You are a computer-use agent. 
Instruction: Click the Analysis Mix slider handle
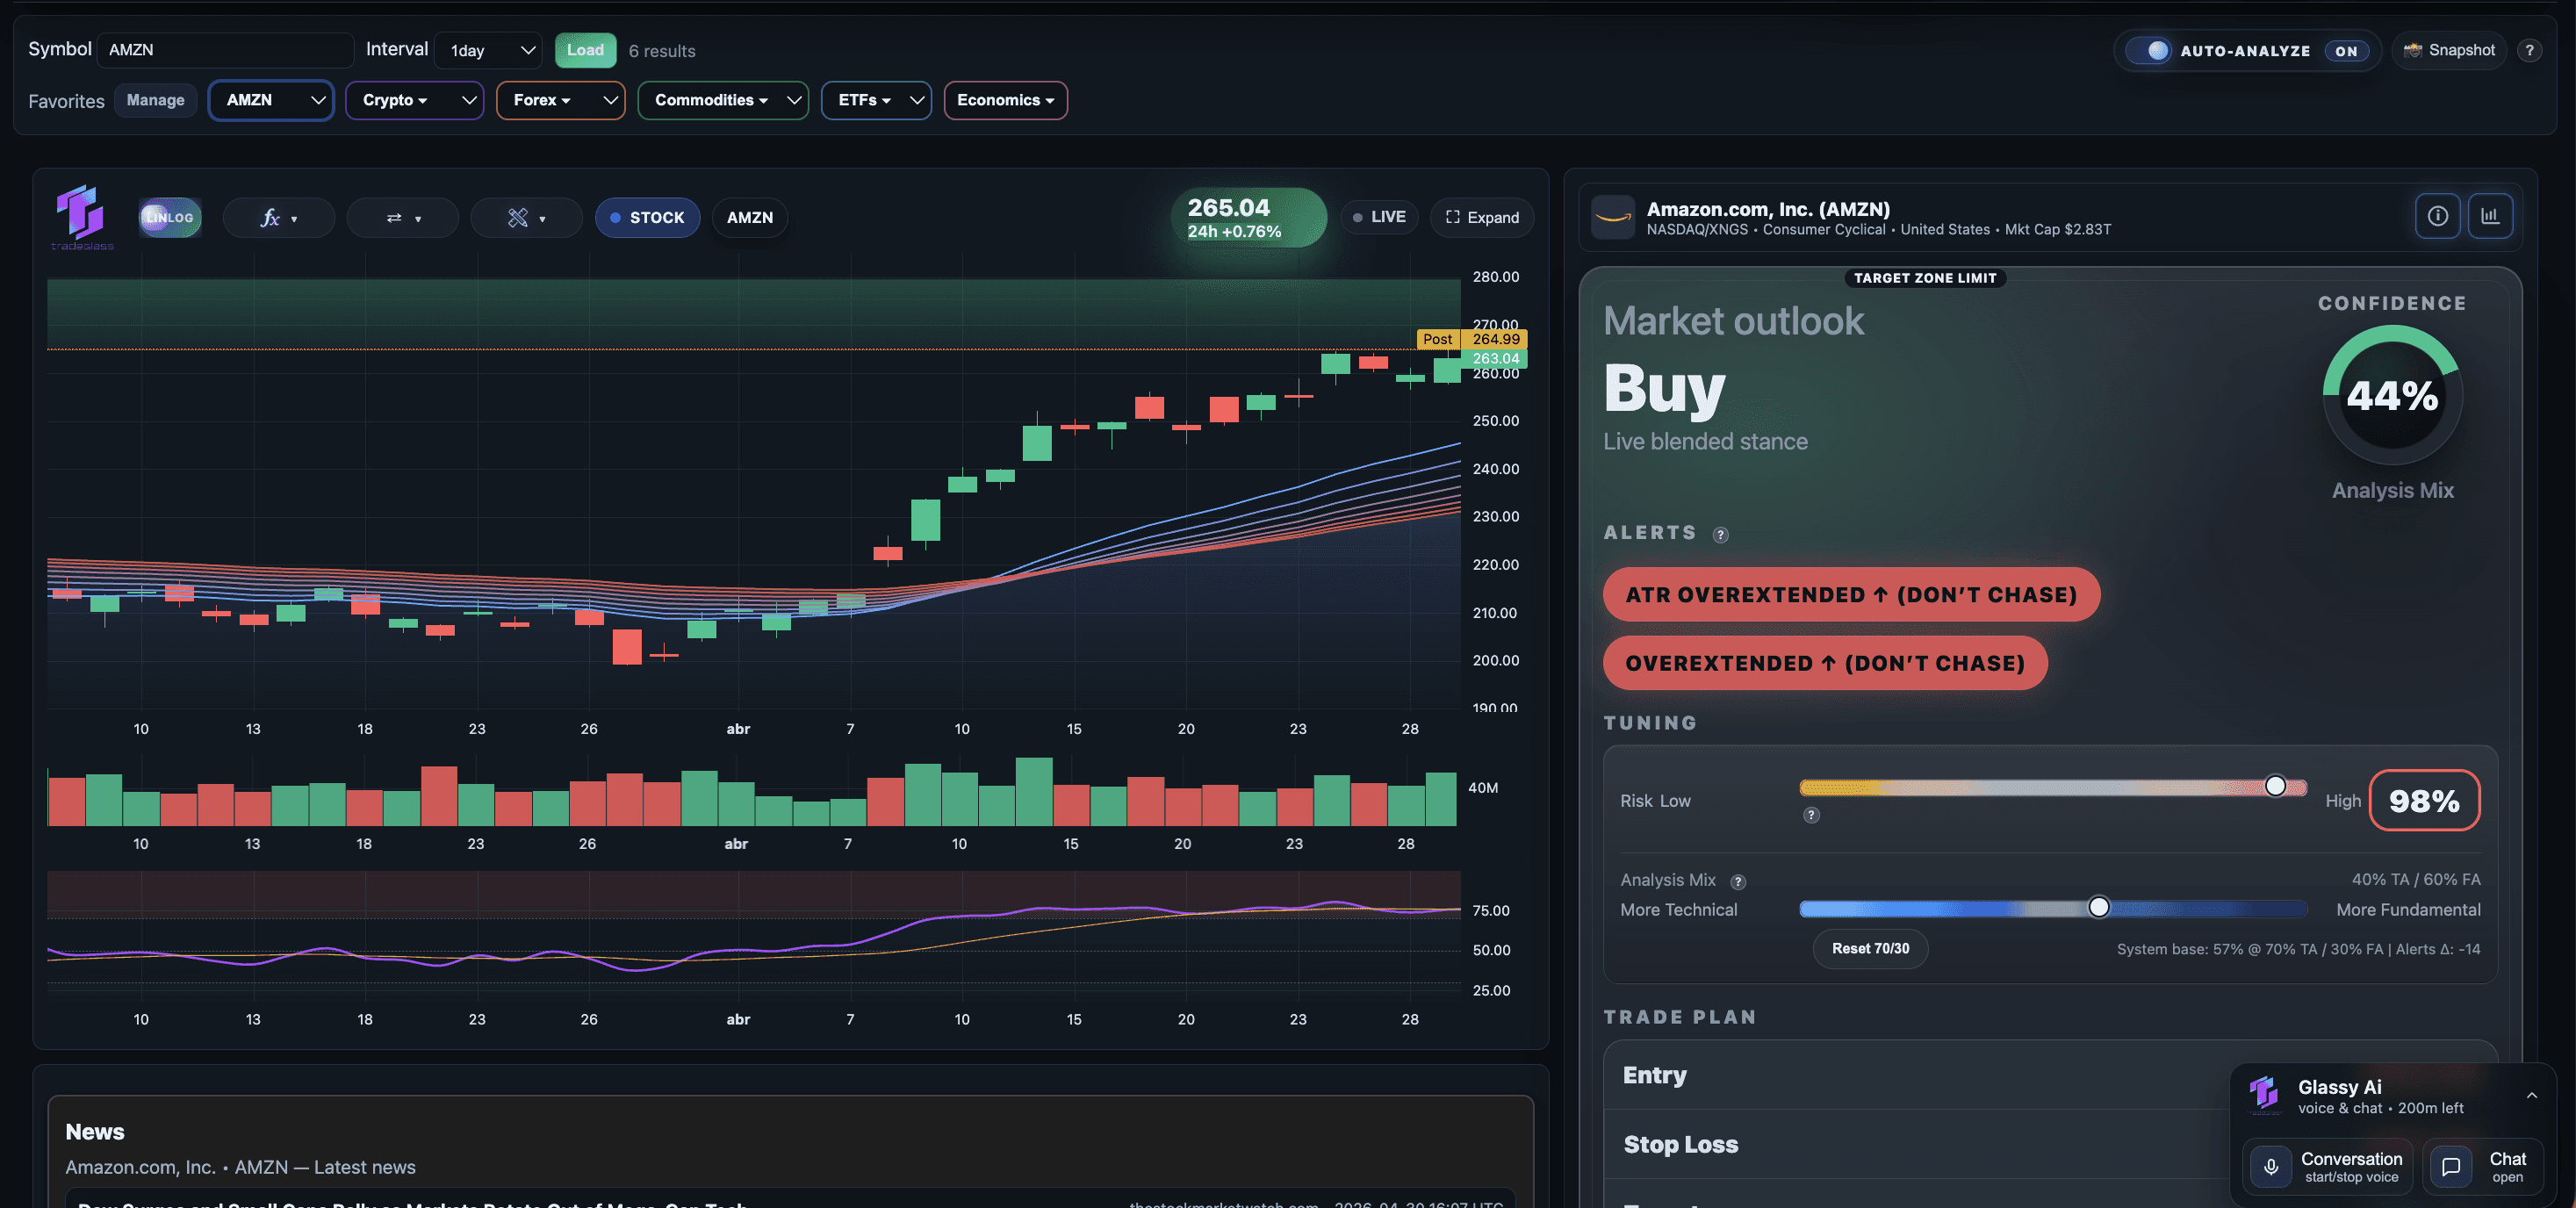[x=2099, y=907]
